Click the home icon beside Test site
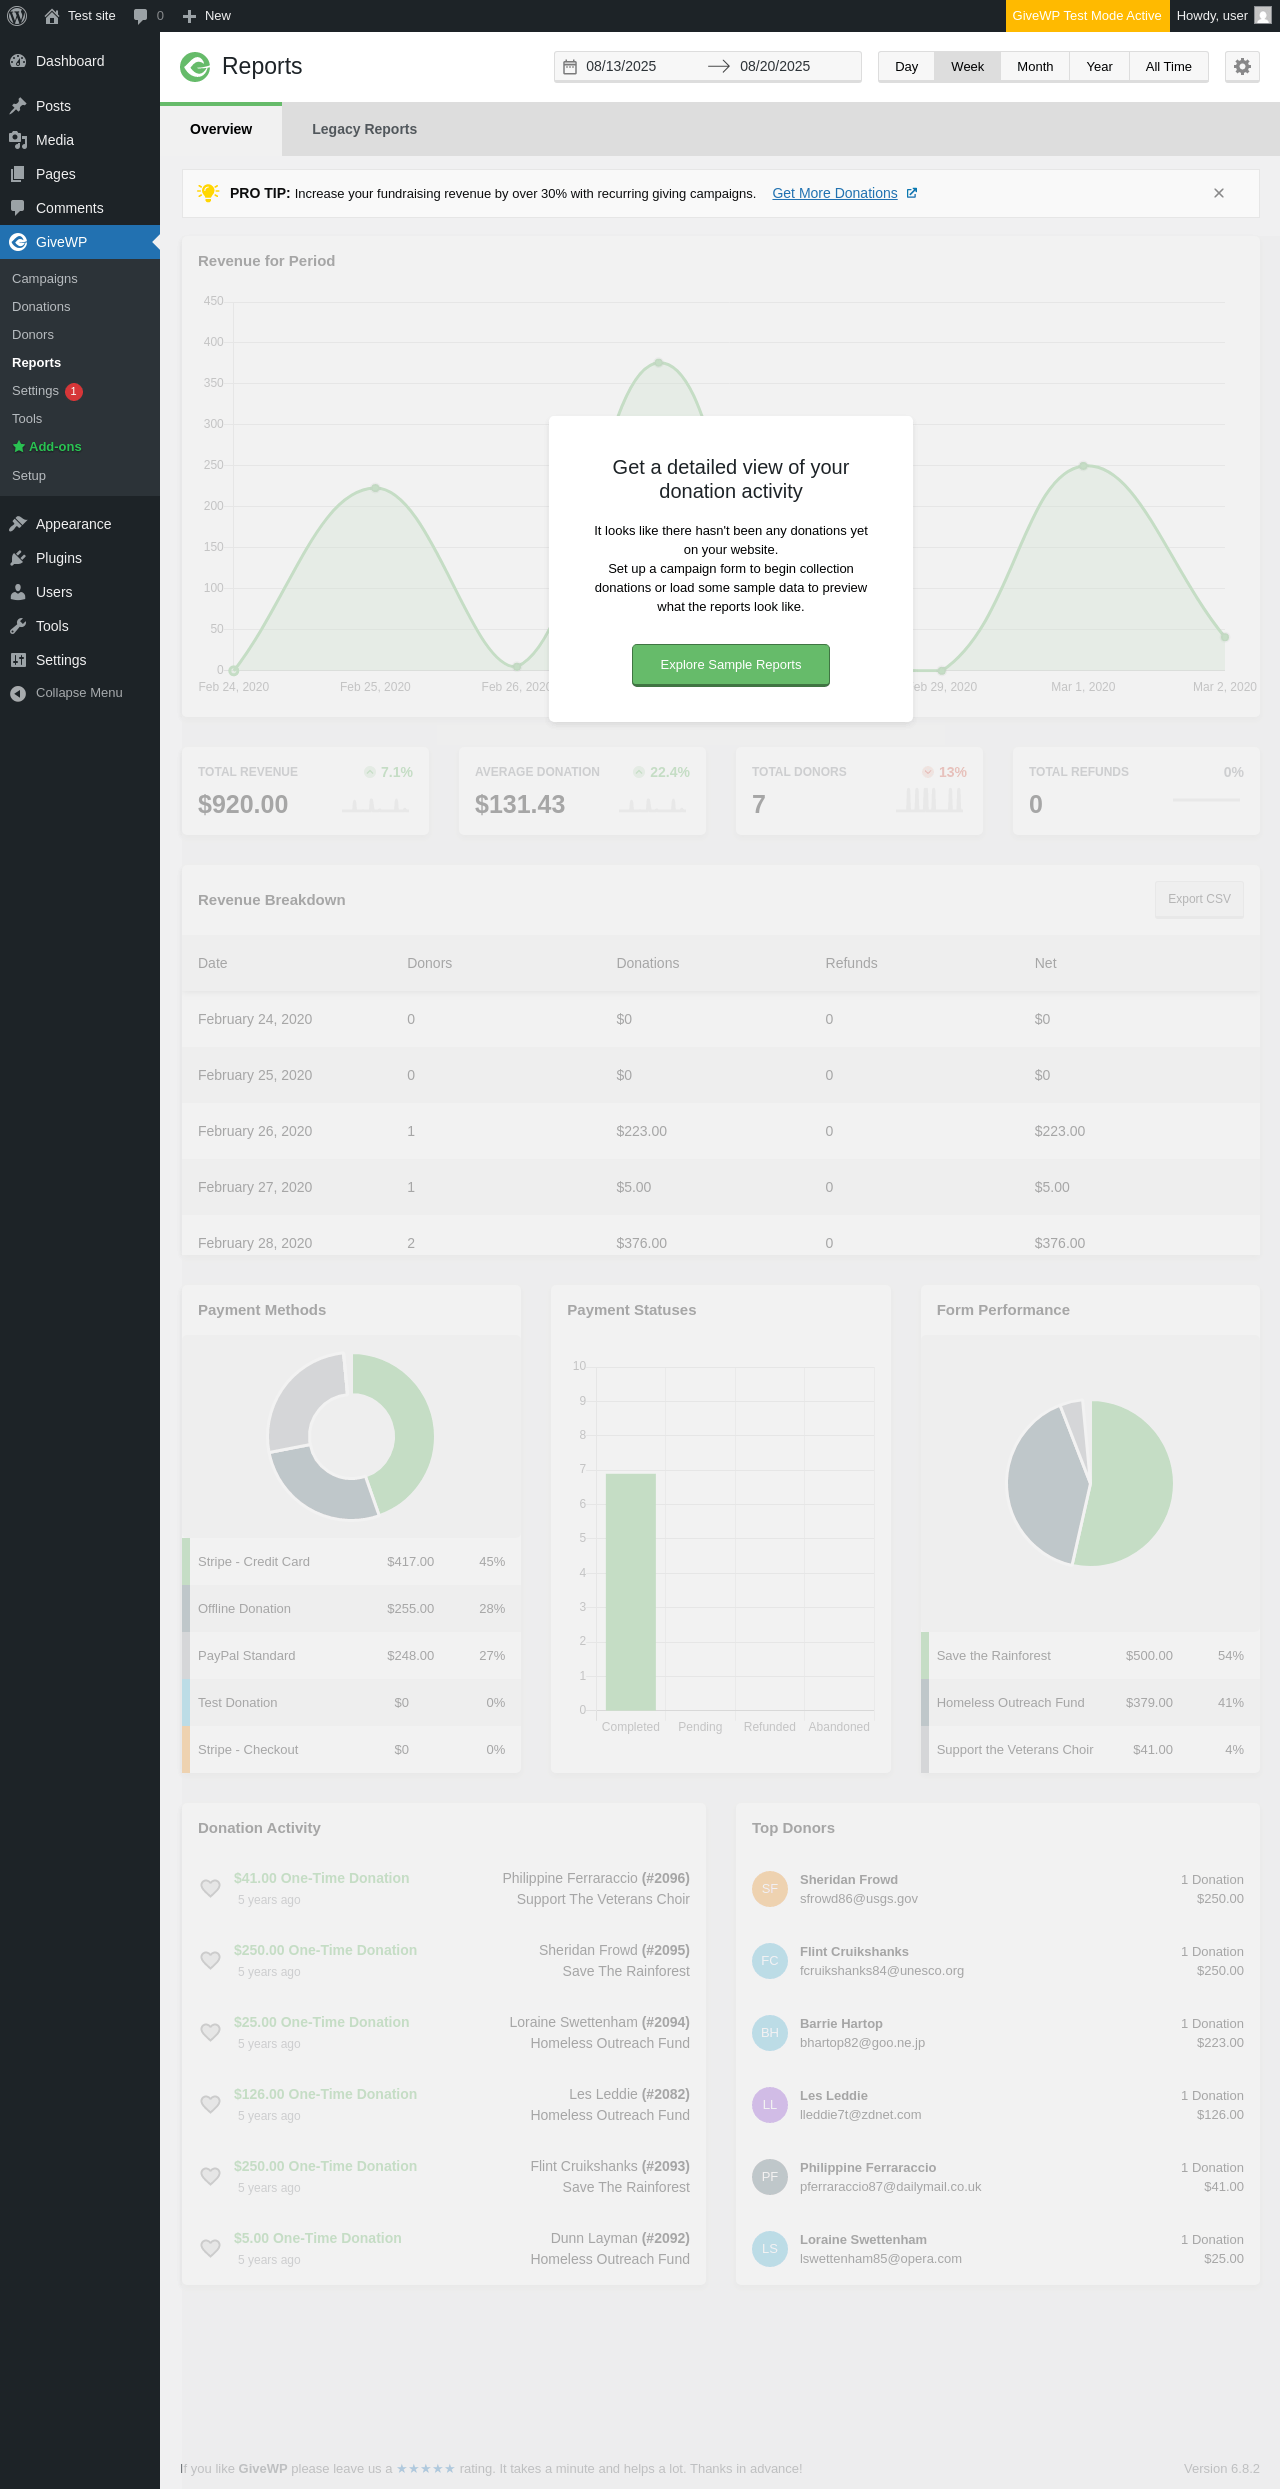 click(x=52, y=16)
